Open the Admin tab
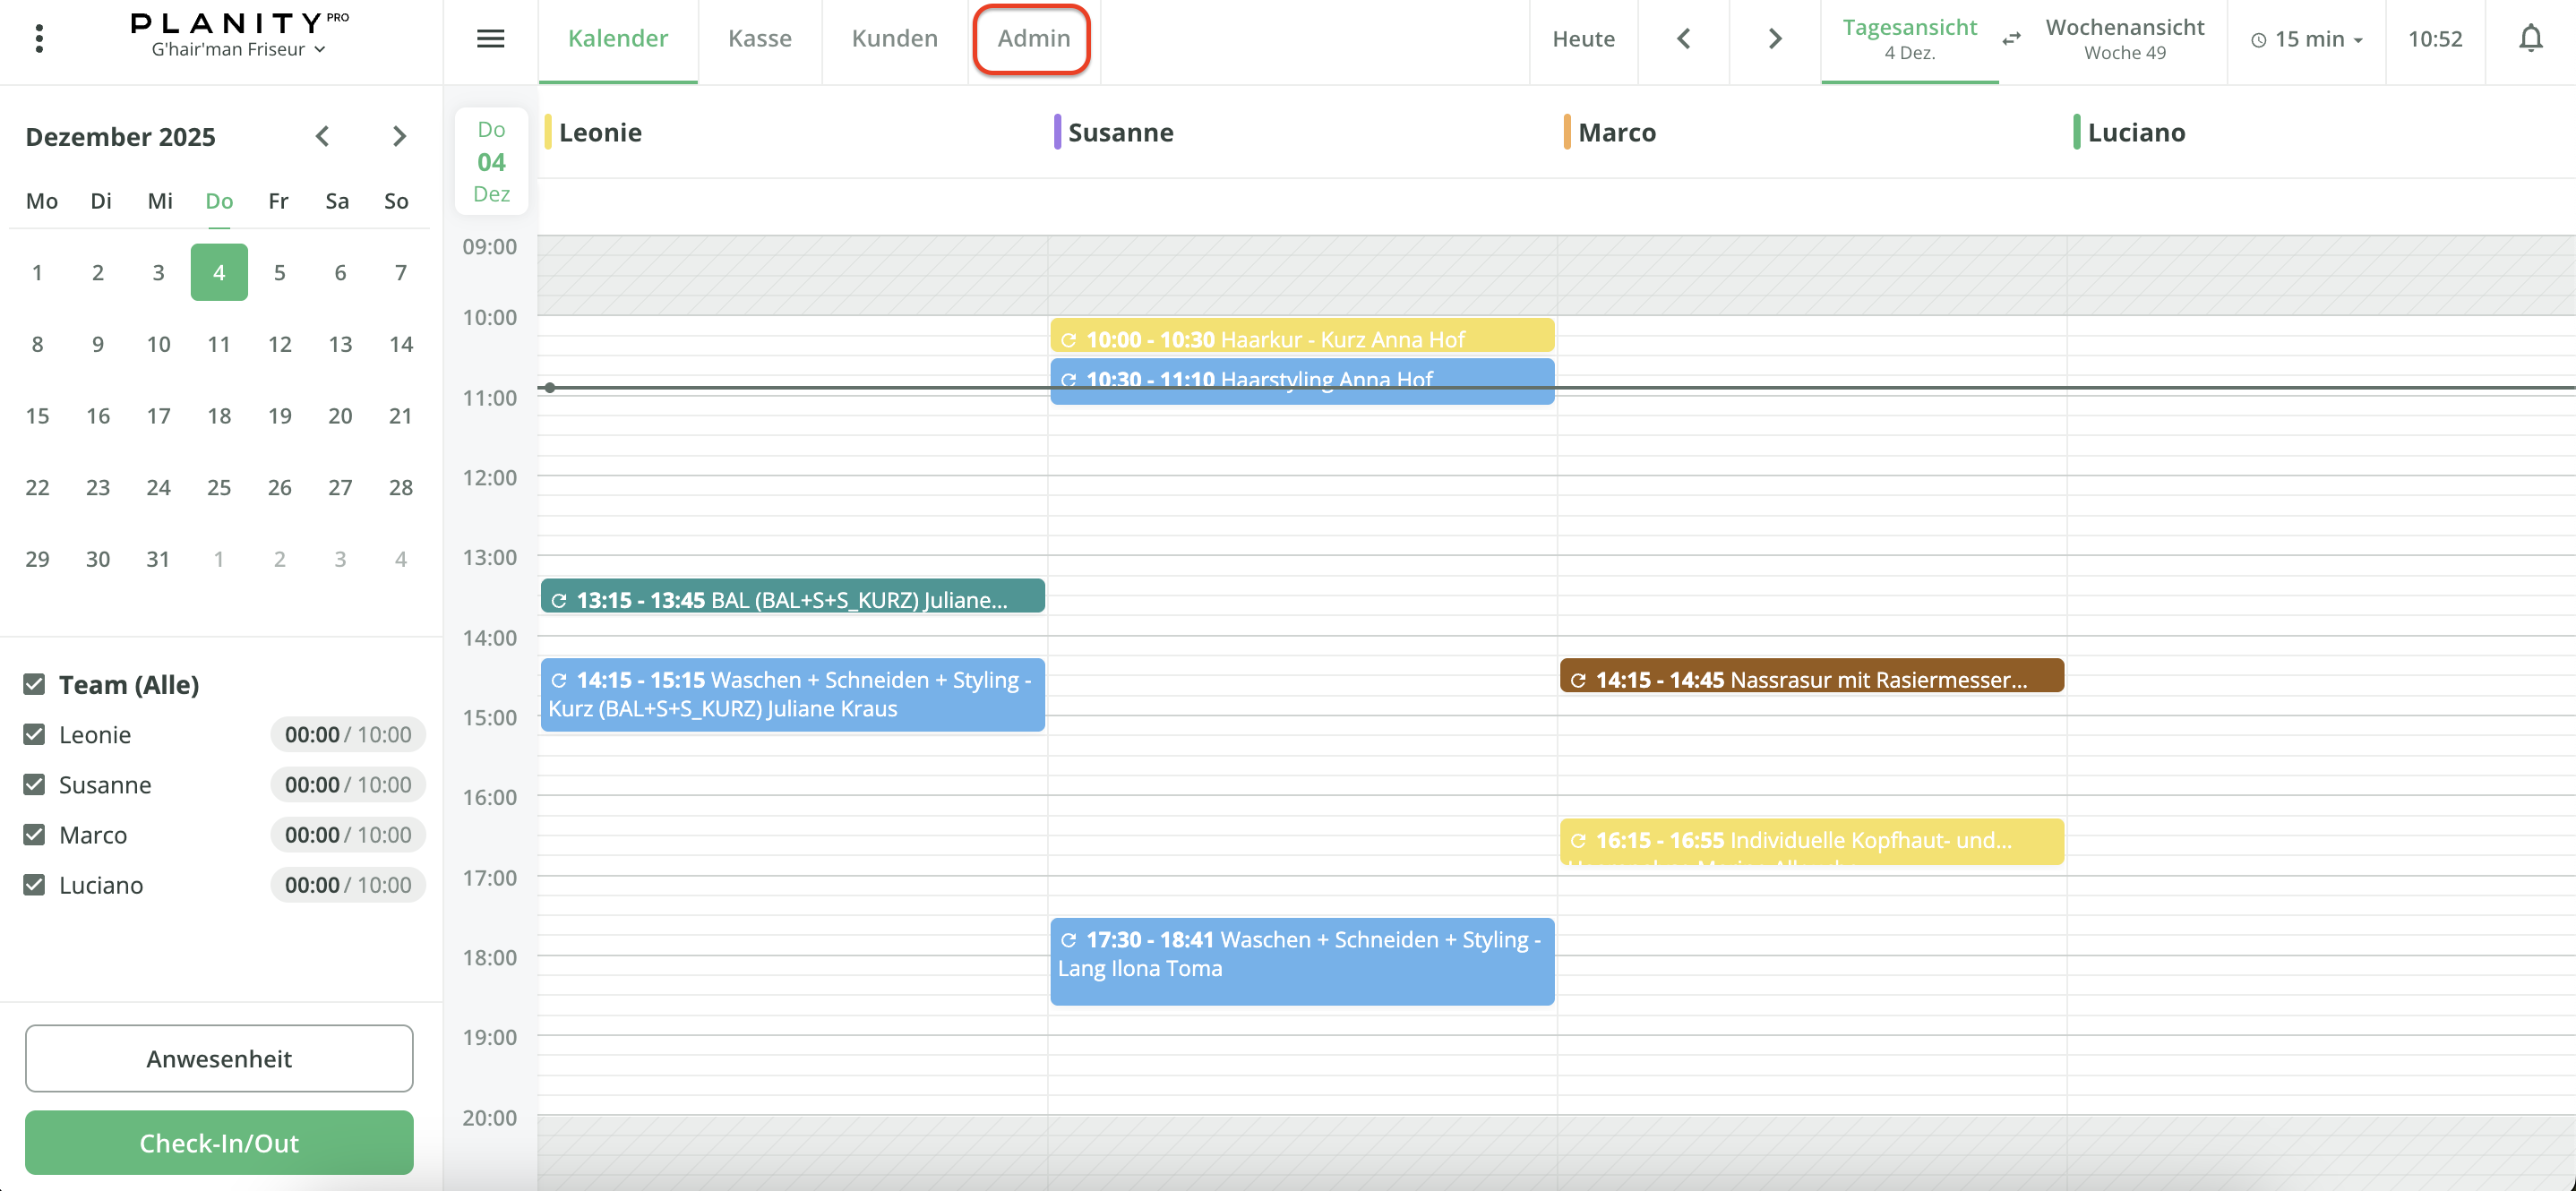The width and height of the screenshot is (2576, 1191). pos(1033,39)
